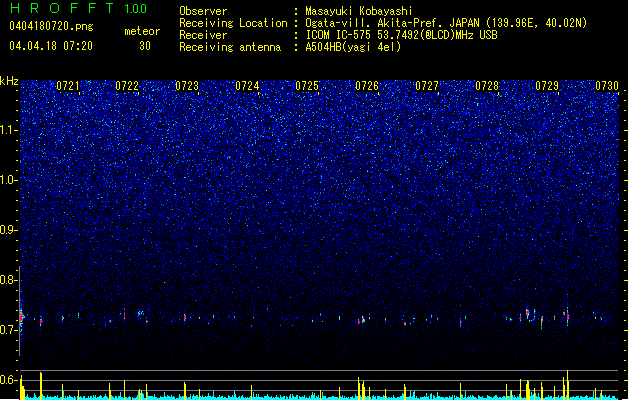Screen dimensions: 629x400
Task: Select the meteor count value 30
Action: [145, 46]
